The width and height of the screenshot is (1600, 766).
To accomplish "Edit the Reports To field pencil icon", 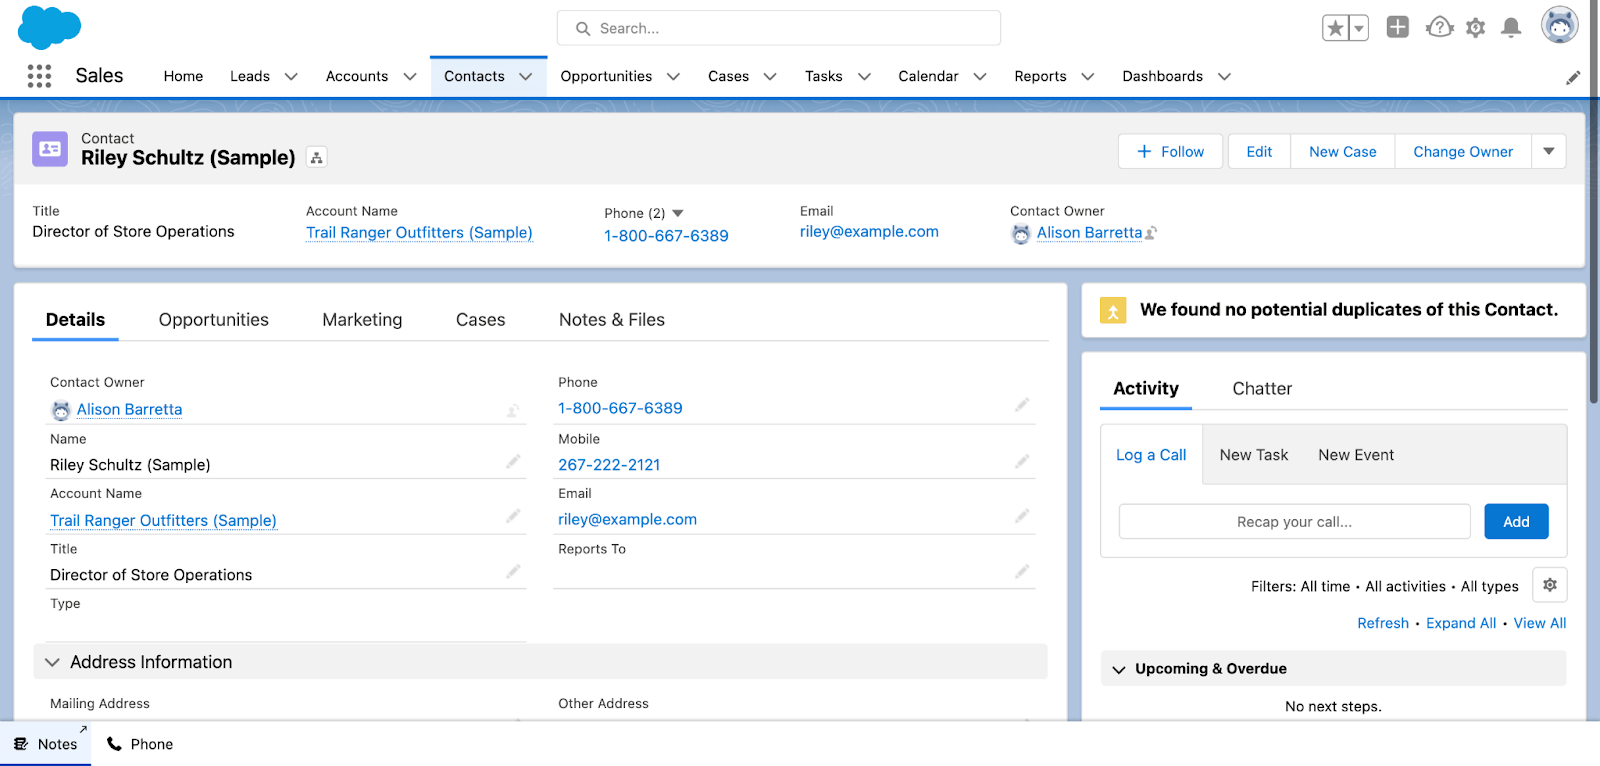I will tap(1022, 572).
